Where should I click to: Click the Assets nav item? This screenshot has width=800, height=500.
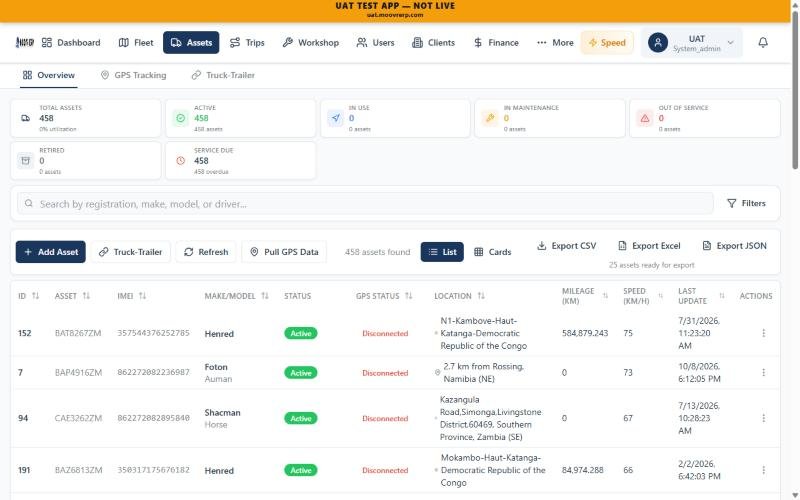point(191,42)
